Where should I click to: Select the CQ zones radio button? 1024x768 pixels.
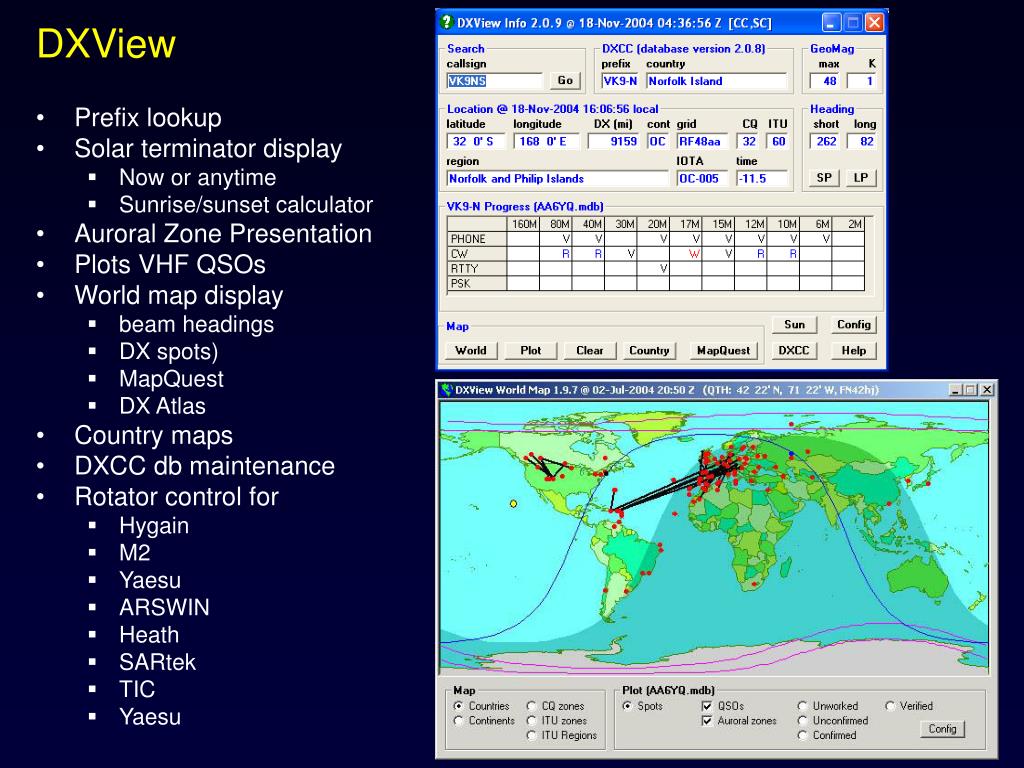pyautogui.click(x=532, y=706)
